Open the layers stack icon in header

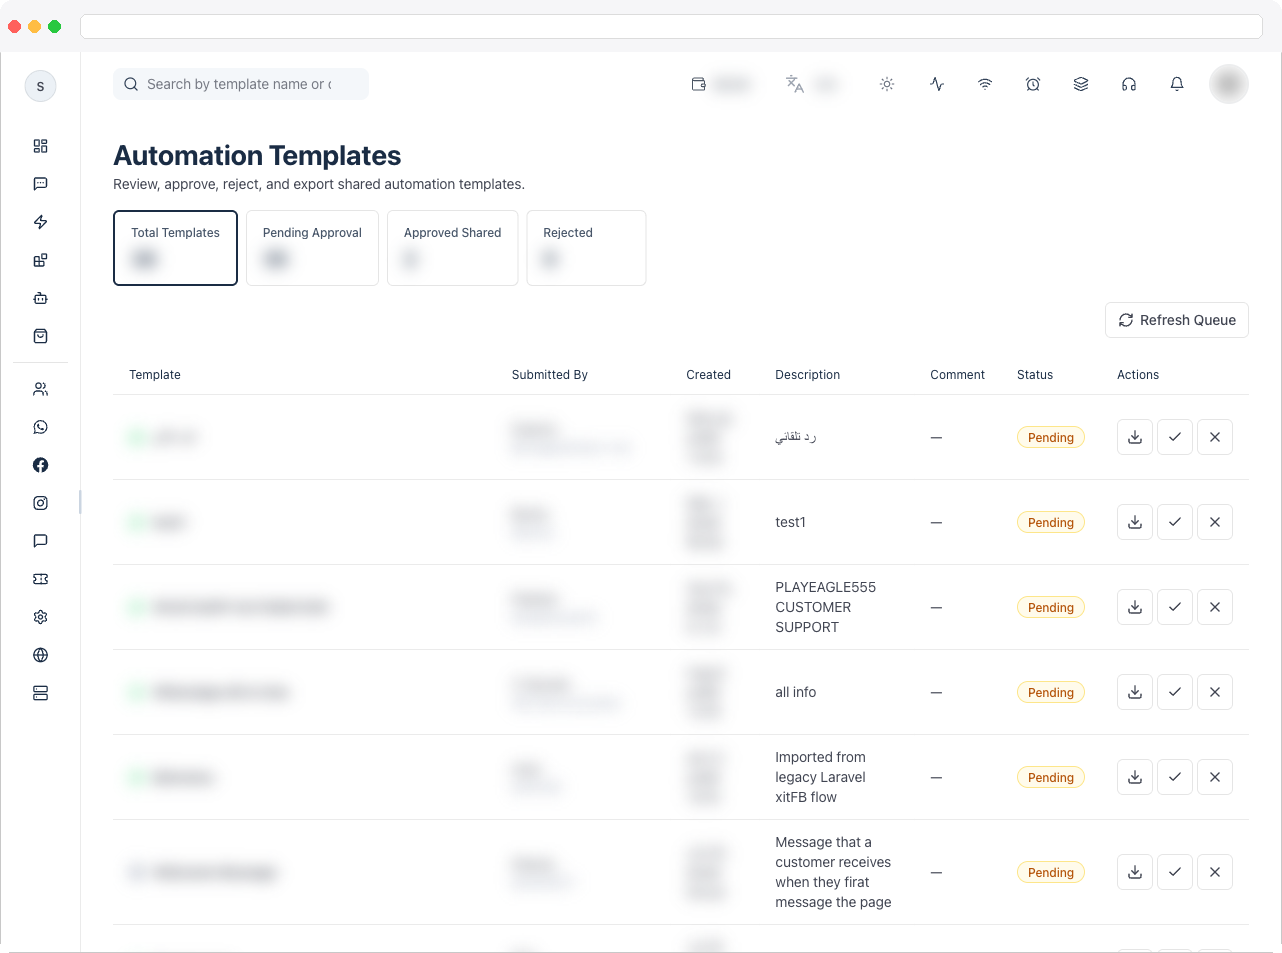(1081, 84)
